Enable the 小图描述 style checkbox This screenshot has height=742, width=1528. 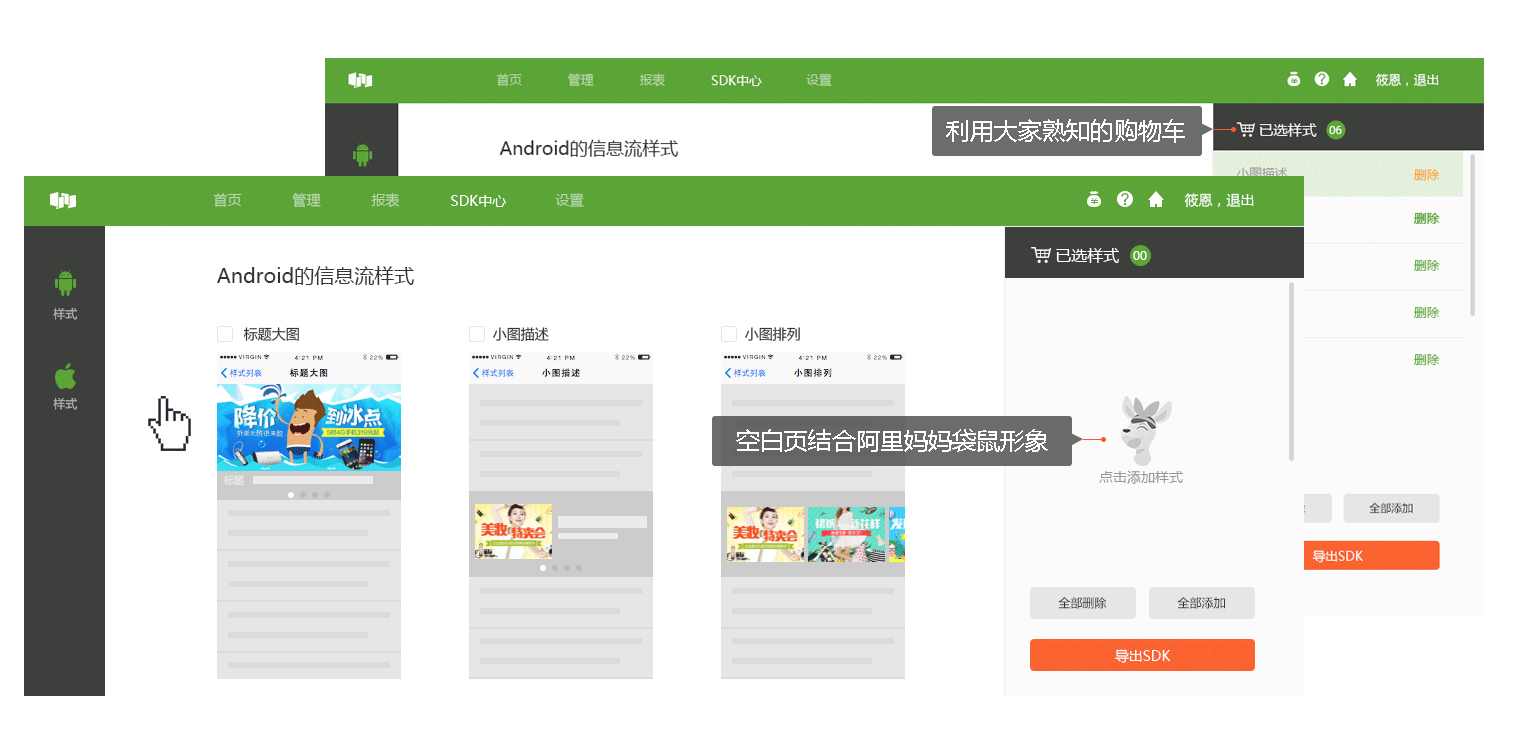(x=477, y=334)
